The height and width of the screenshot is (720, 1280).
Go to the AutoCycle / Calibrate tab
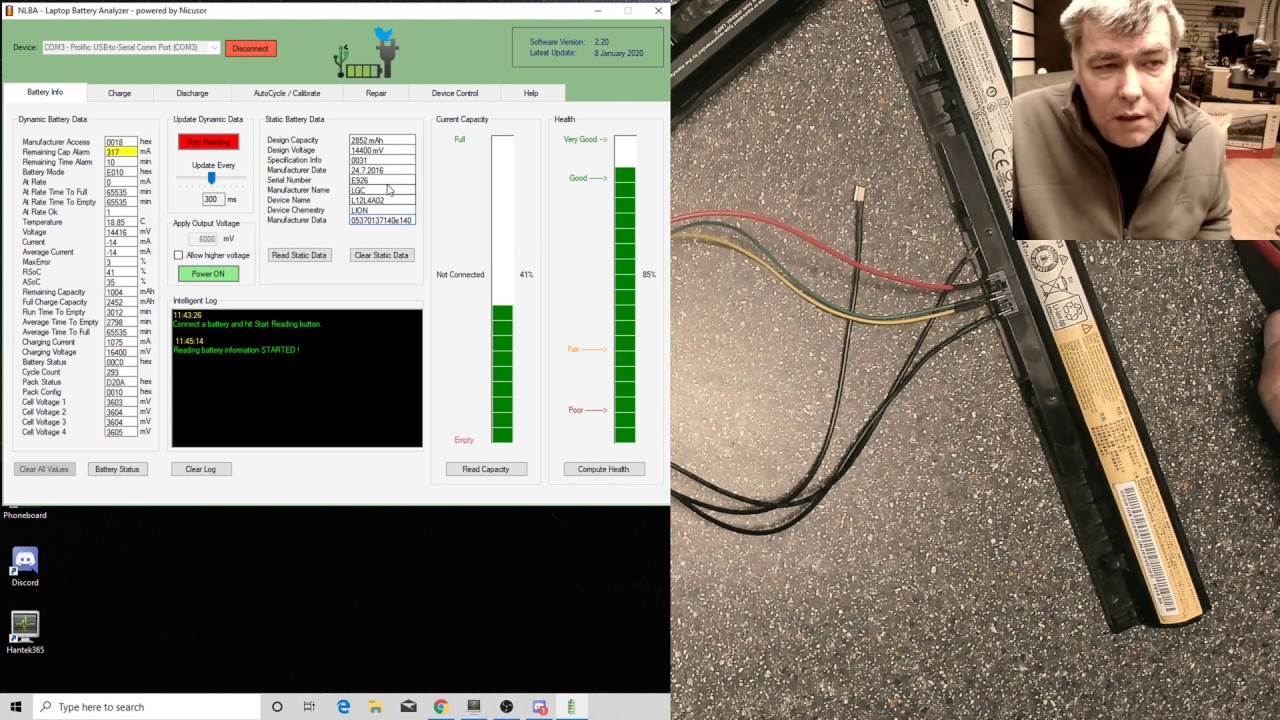pyautogui.click(x=287, y=93)
